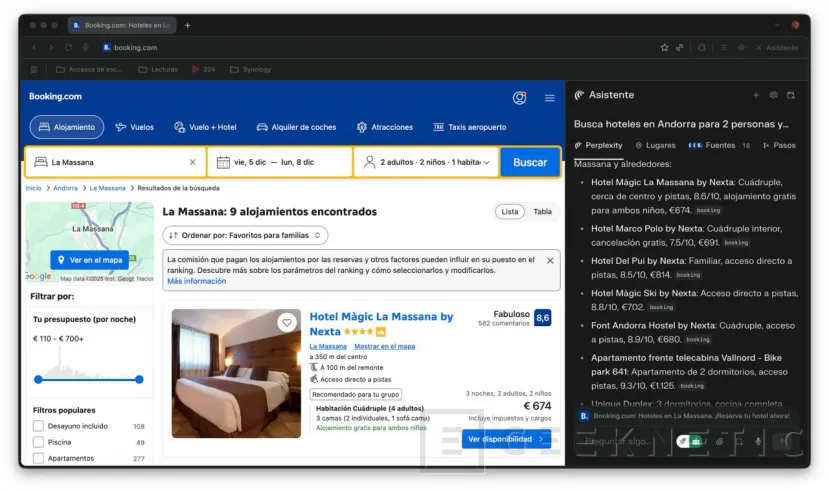Open the apps grid icon in the bookmarks bar

(34, 69)
